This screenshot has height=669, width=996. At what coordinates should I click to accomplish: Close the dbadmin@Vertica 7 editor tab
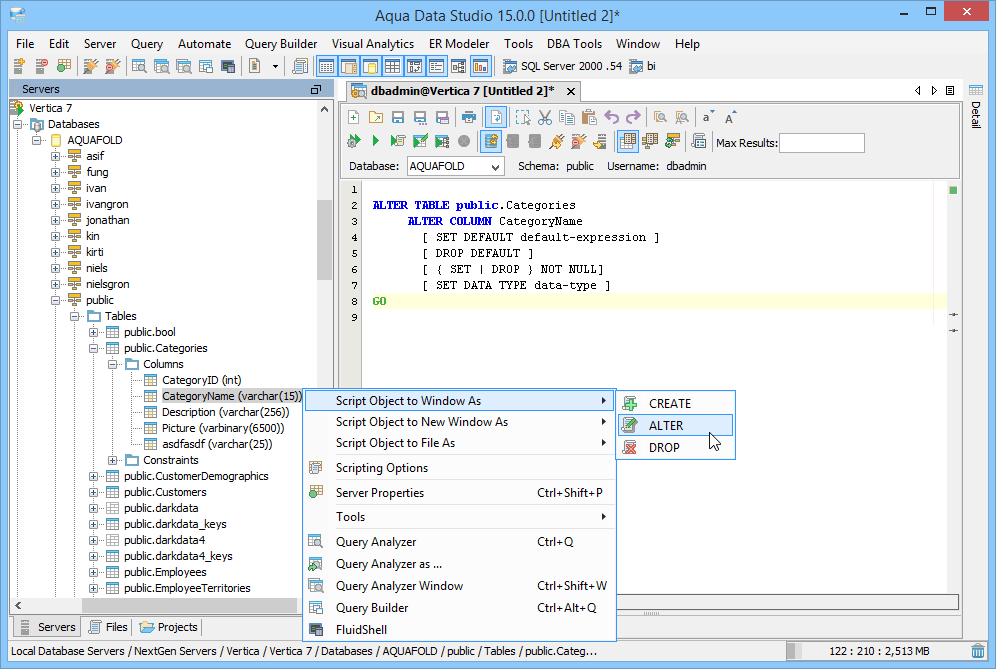[571, 91]
